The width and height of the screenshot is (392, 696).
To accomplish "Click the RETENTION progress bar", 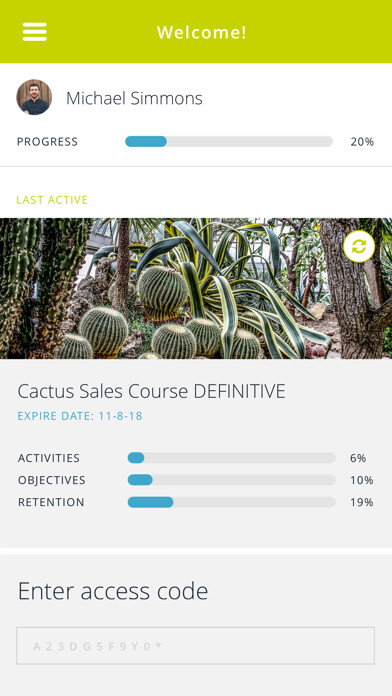I will (x=231, y=502).
